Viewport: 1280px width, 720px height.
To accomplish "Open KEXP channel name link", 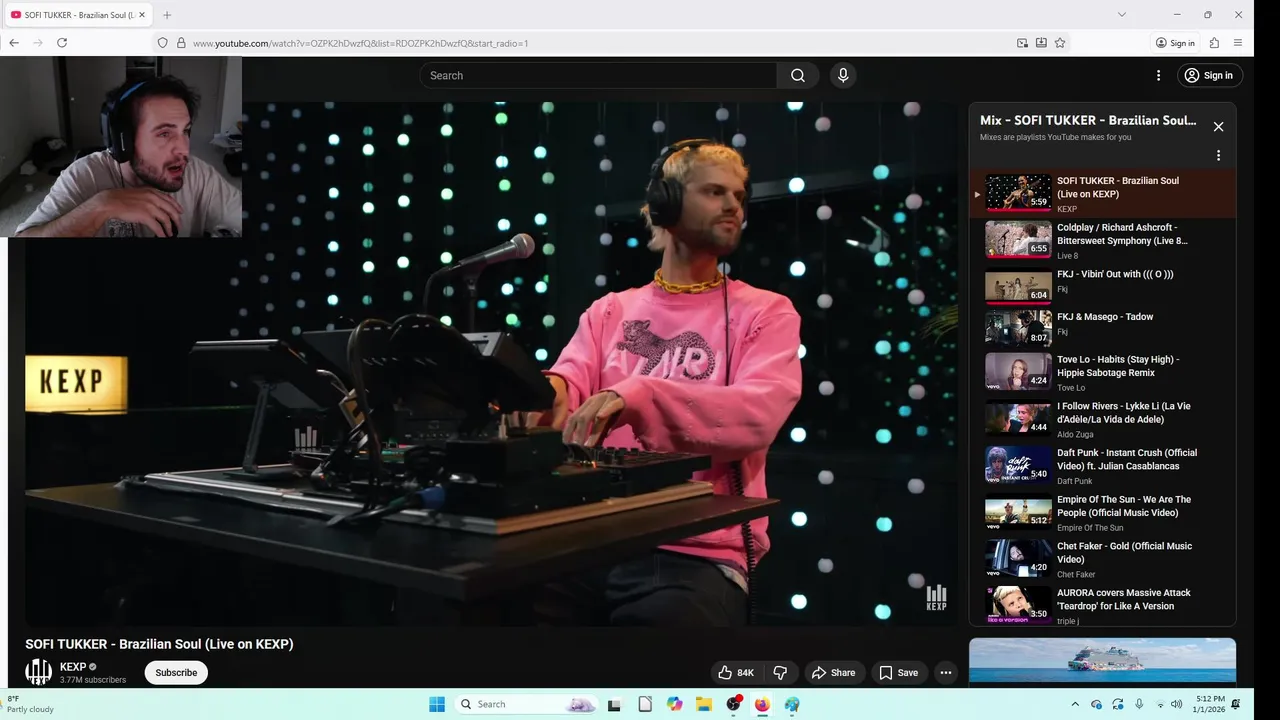I will (x=73, y=667).
